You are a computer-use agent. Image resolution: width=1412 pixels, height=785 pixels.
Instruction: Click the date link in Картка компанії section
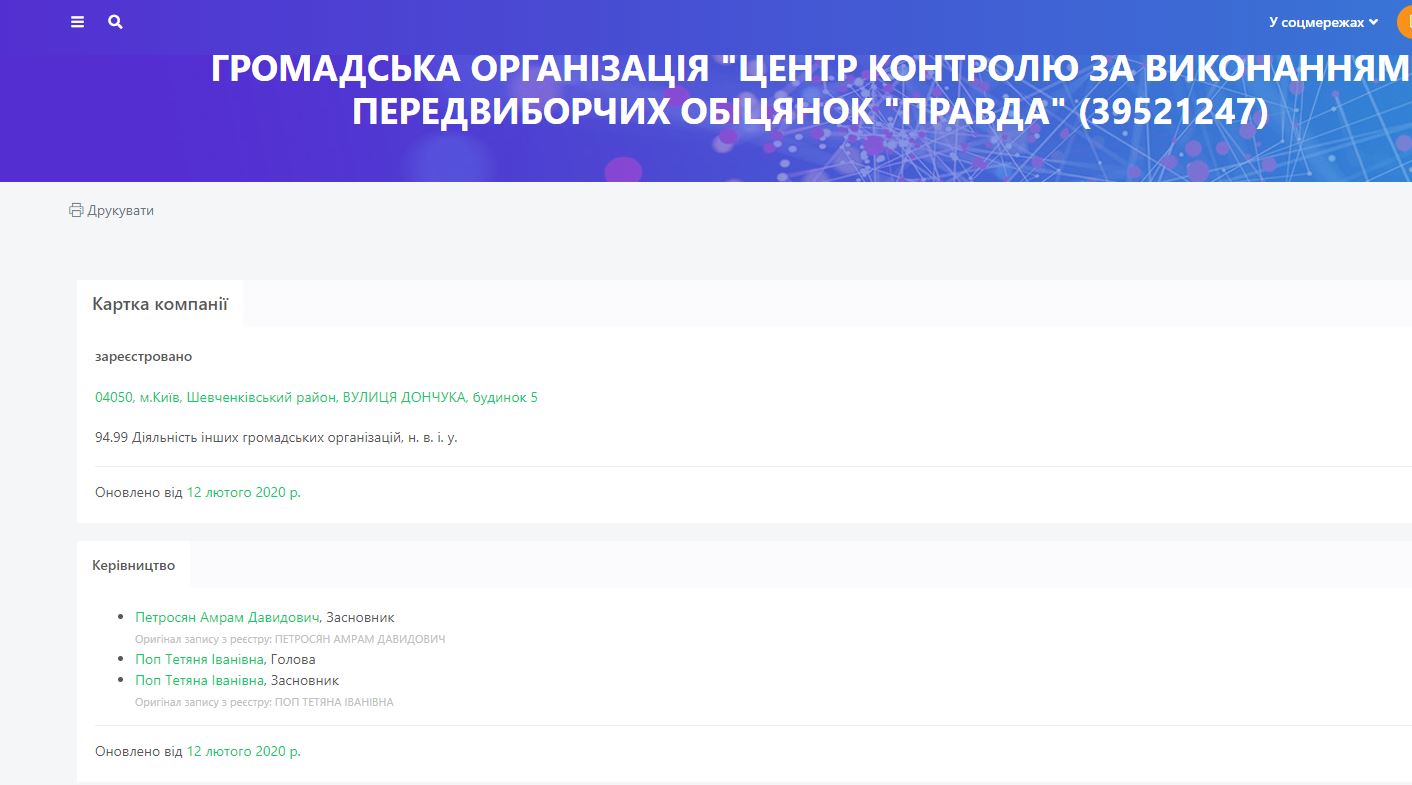(x=243, y=493)
